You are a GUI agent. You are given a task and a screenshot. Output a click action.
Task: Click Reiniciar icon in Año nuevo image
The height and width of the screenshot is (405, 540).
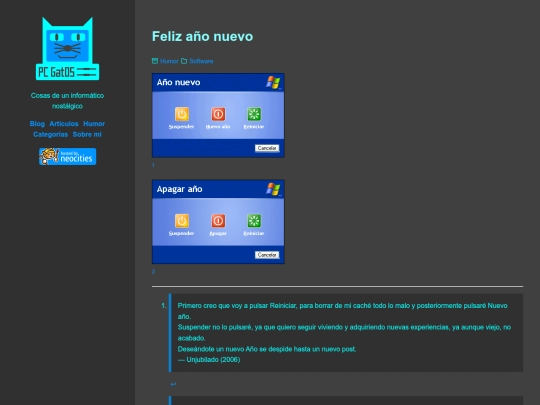click(254, 114)
